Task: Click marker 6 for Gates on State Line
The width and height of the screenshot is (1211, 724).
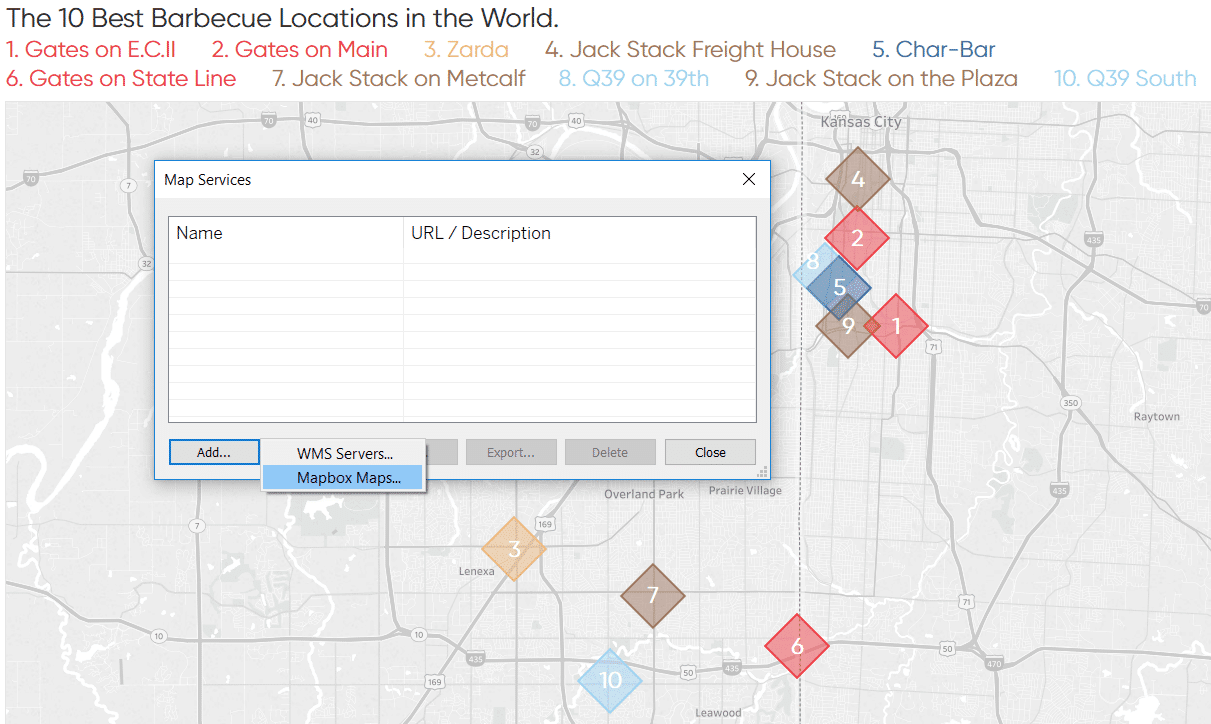Action: 797,647
